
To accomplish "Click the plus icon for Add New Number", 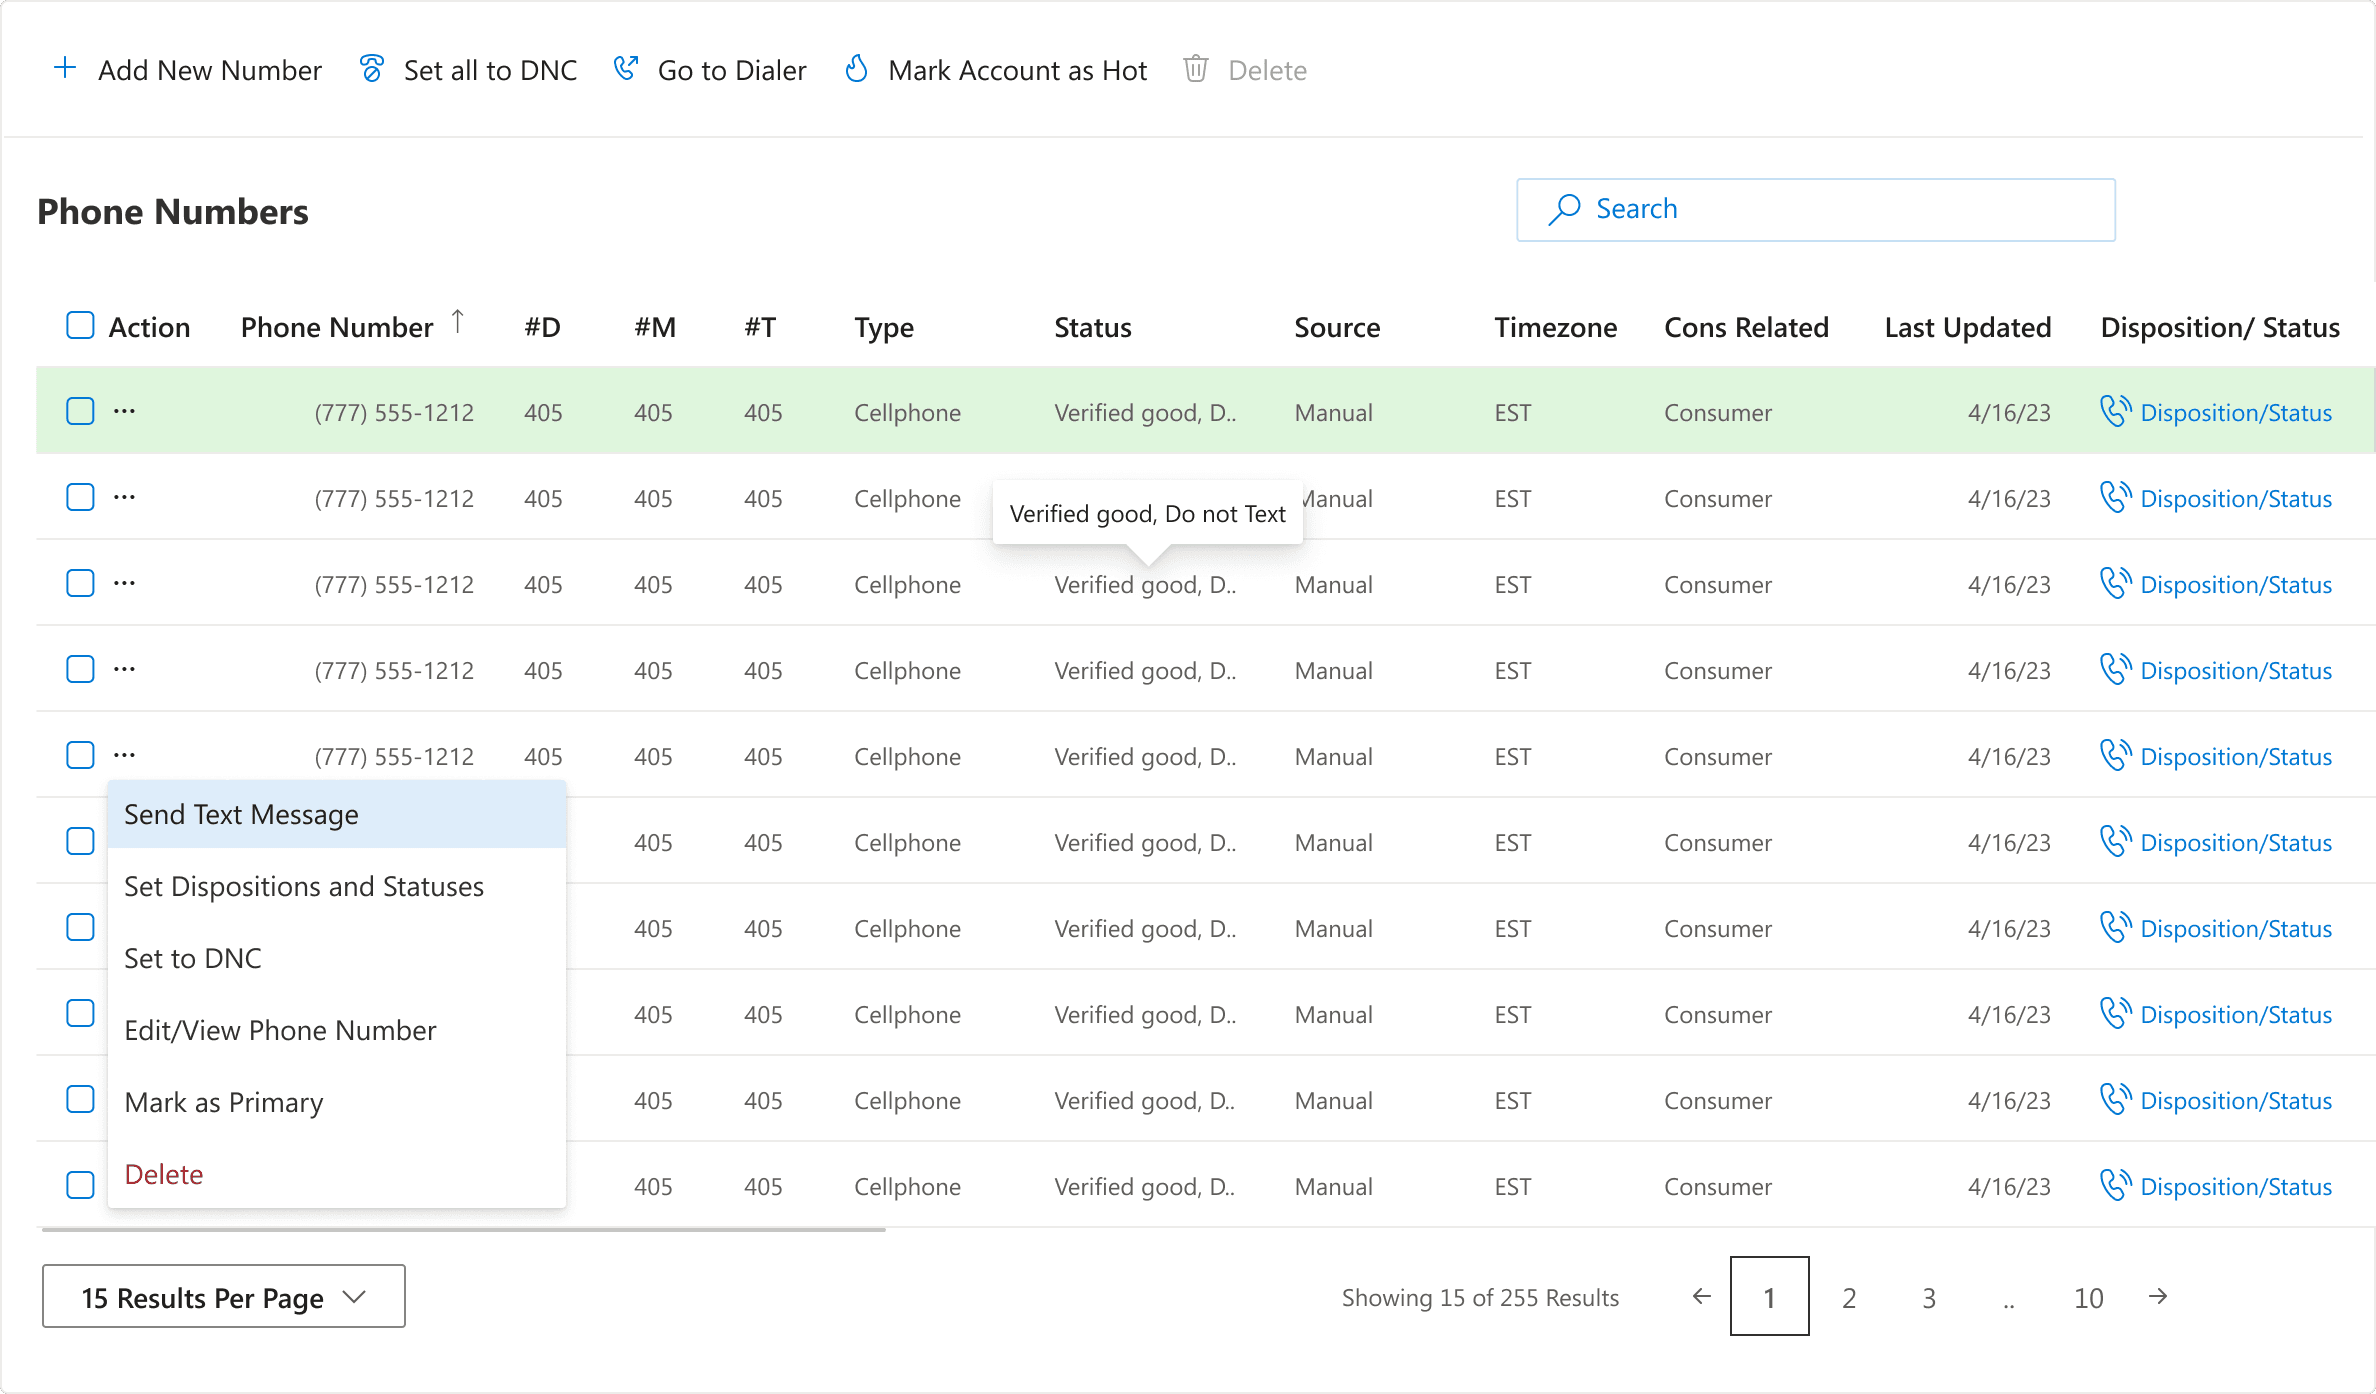I will (x=65, y=69).
